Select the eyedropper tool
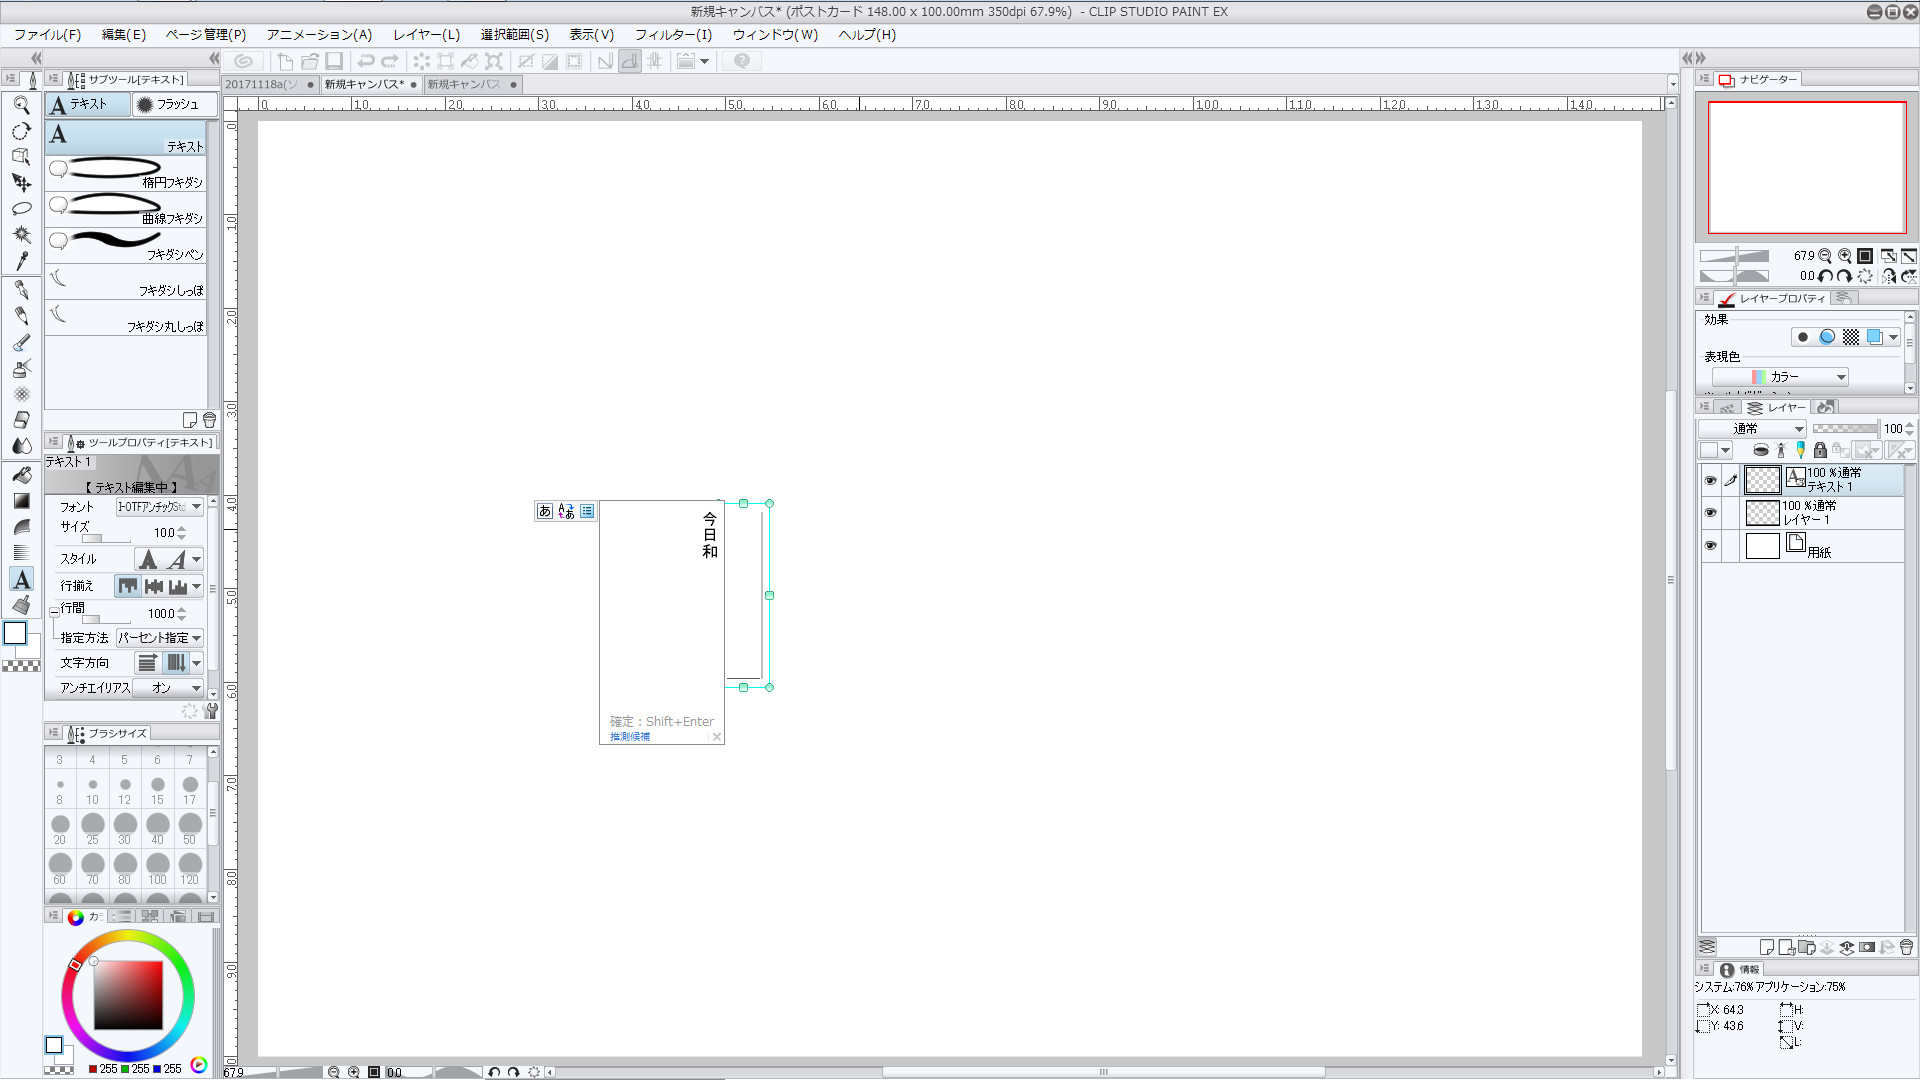Screen dimensions: 1920x1080 (x=21, y=261)
